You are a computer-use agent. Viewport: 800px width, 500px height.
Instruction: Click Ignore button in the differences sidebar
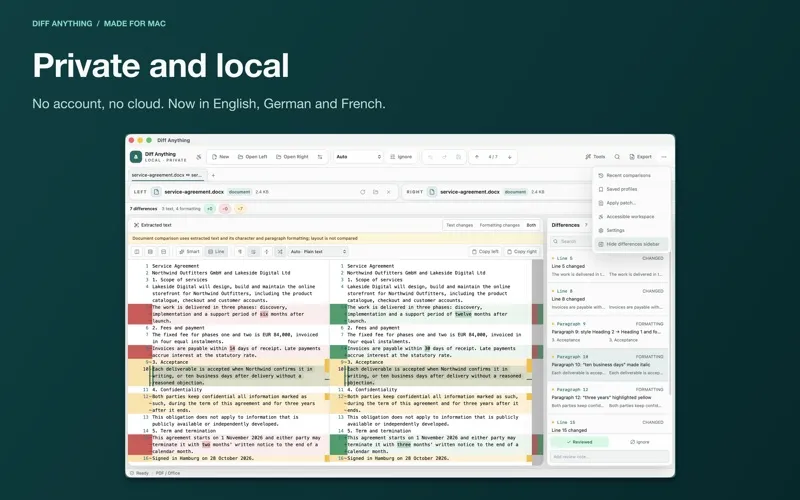(639, 442)
